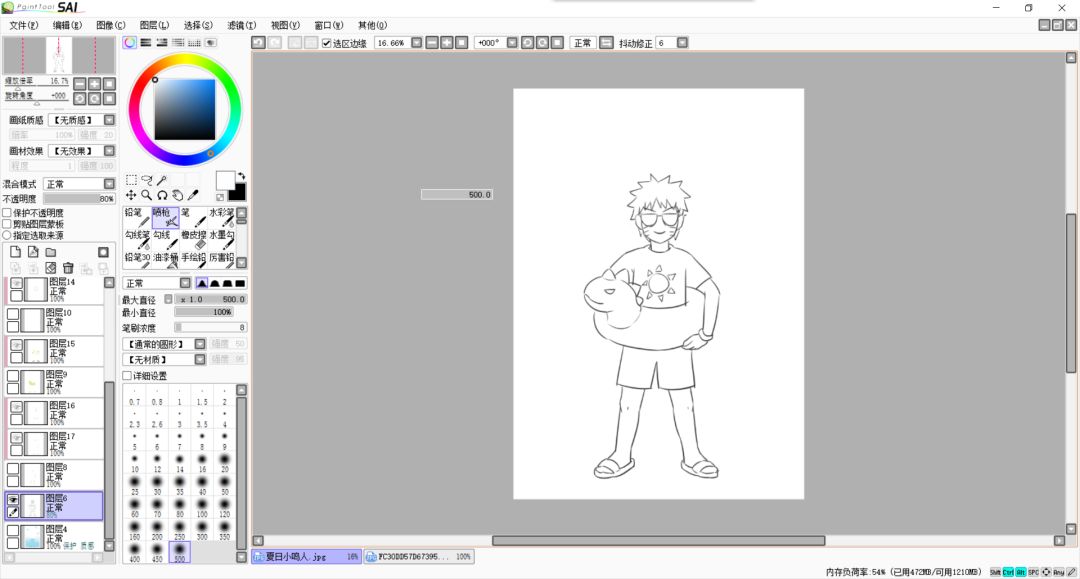Zoom in the canvas in top toolbar
Viewport: 1080px width, 579px height.
[x=447, y=43]
